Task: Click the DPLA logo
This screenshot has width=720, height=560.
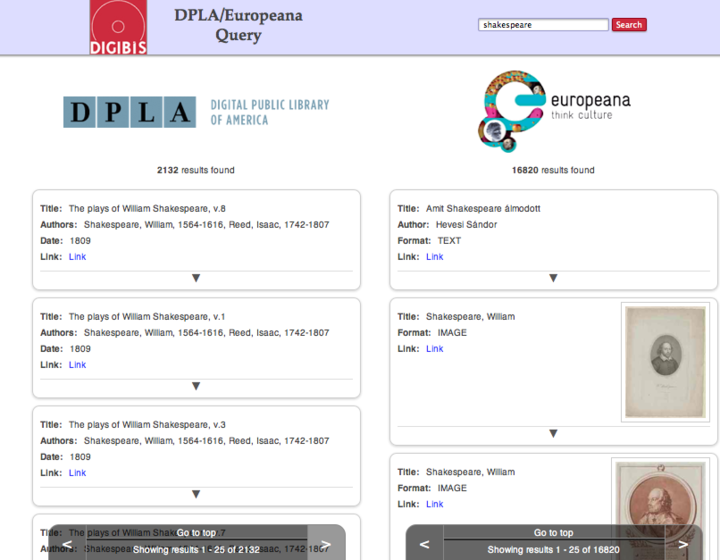Action: pyautogui.click(x=129, y=112)
